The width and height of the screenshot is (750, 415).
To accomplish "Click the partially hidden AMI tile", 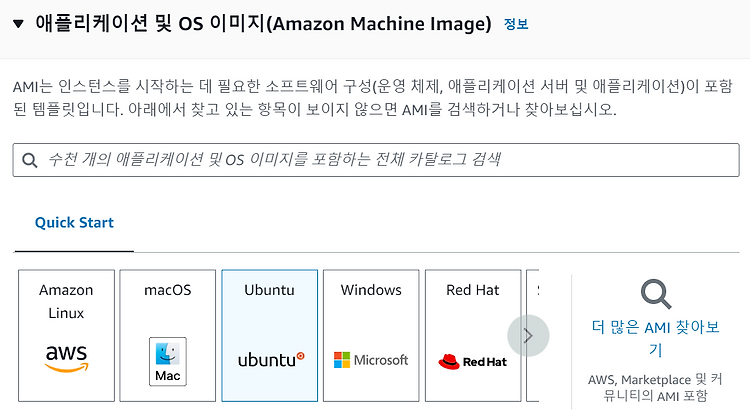I will pyautogui.click(x=532, y=336).
